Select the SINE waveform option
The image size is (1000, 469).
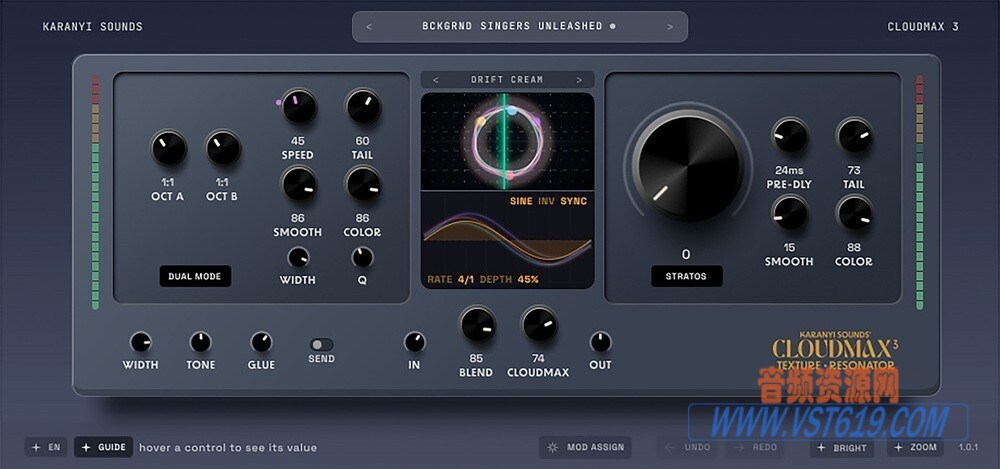pos(521,202)
